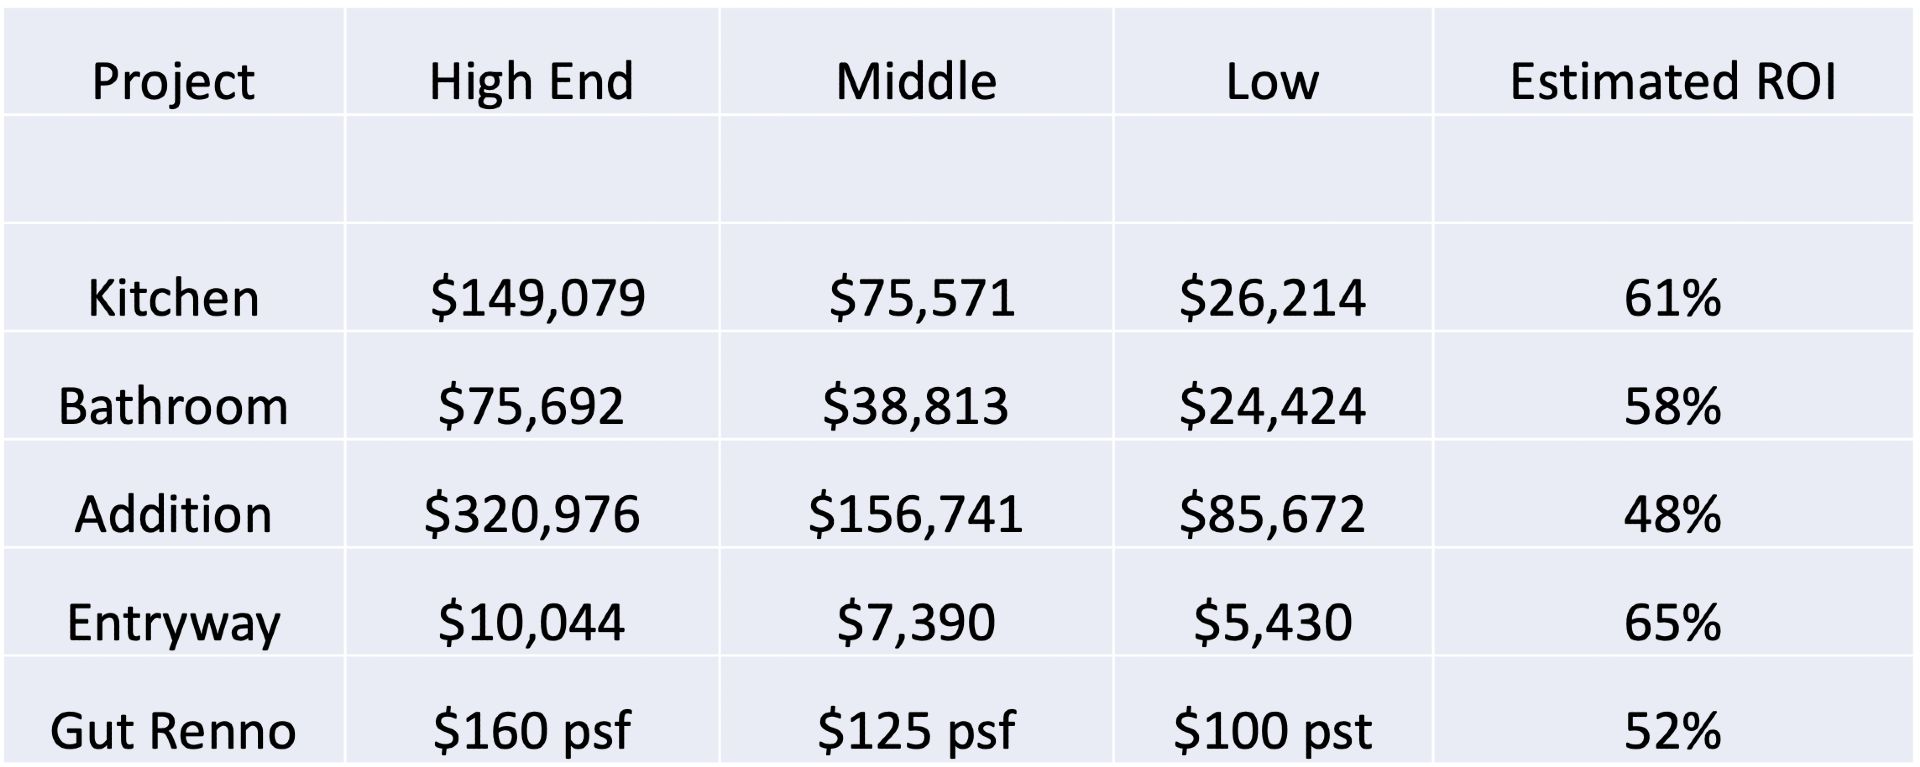Click the $24,424 Bathroom low cell

pos(1272,406)
